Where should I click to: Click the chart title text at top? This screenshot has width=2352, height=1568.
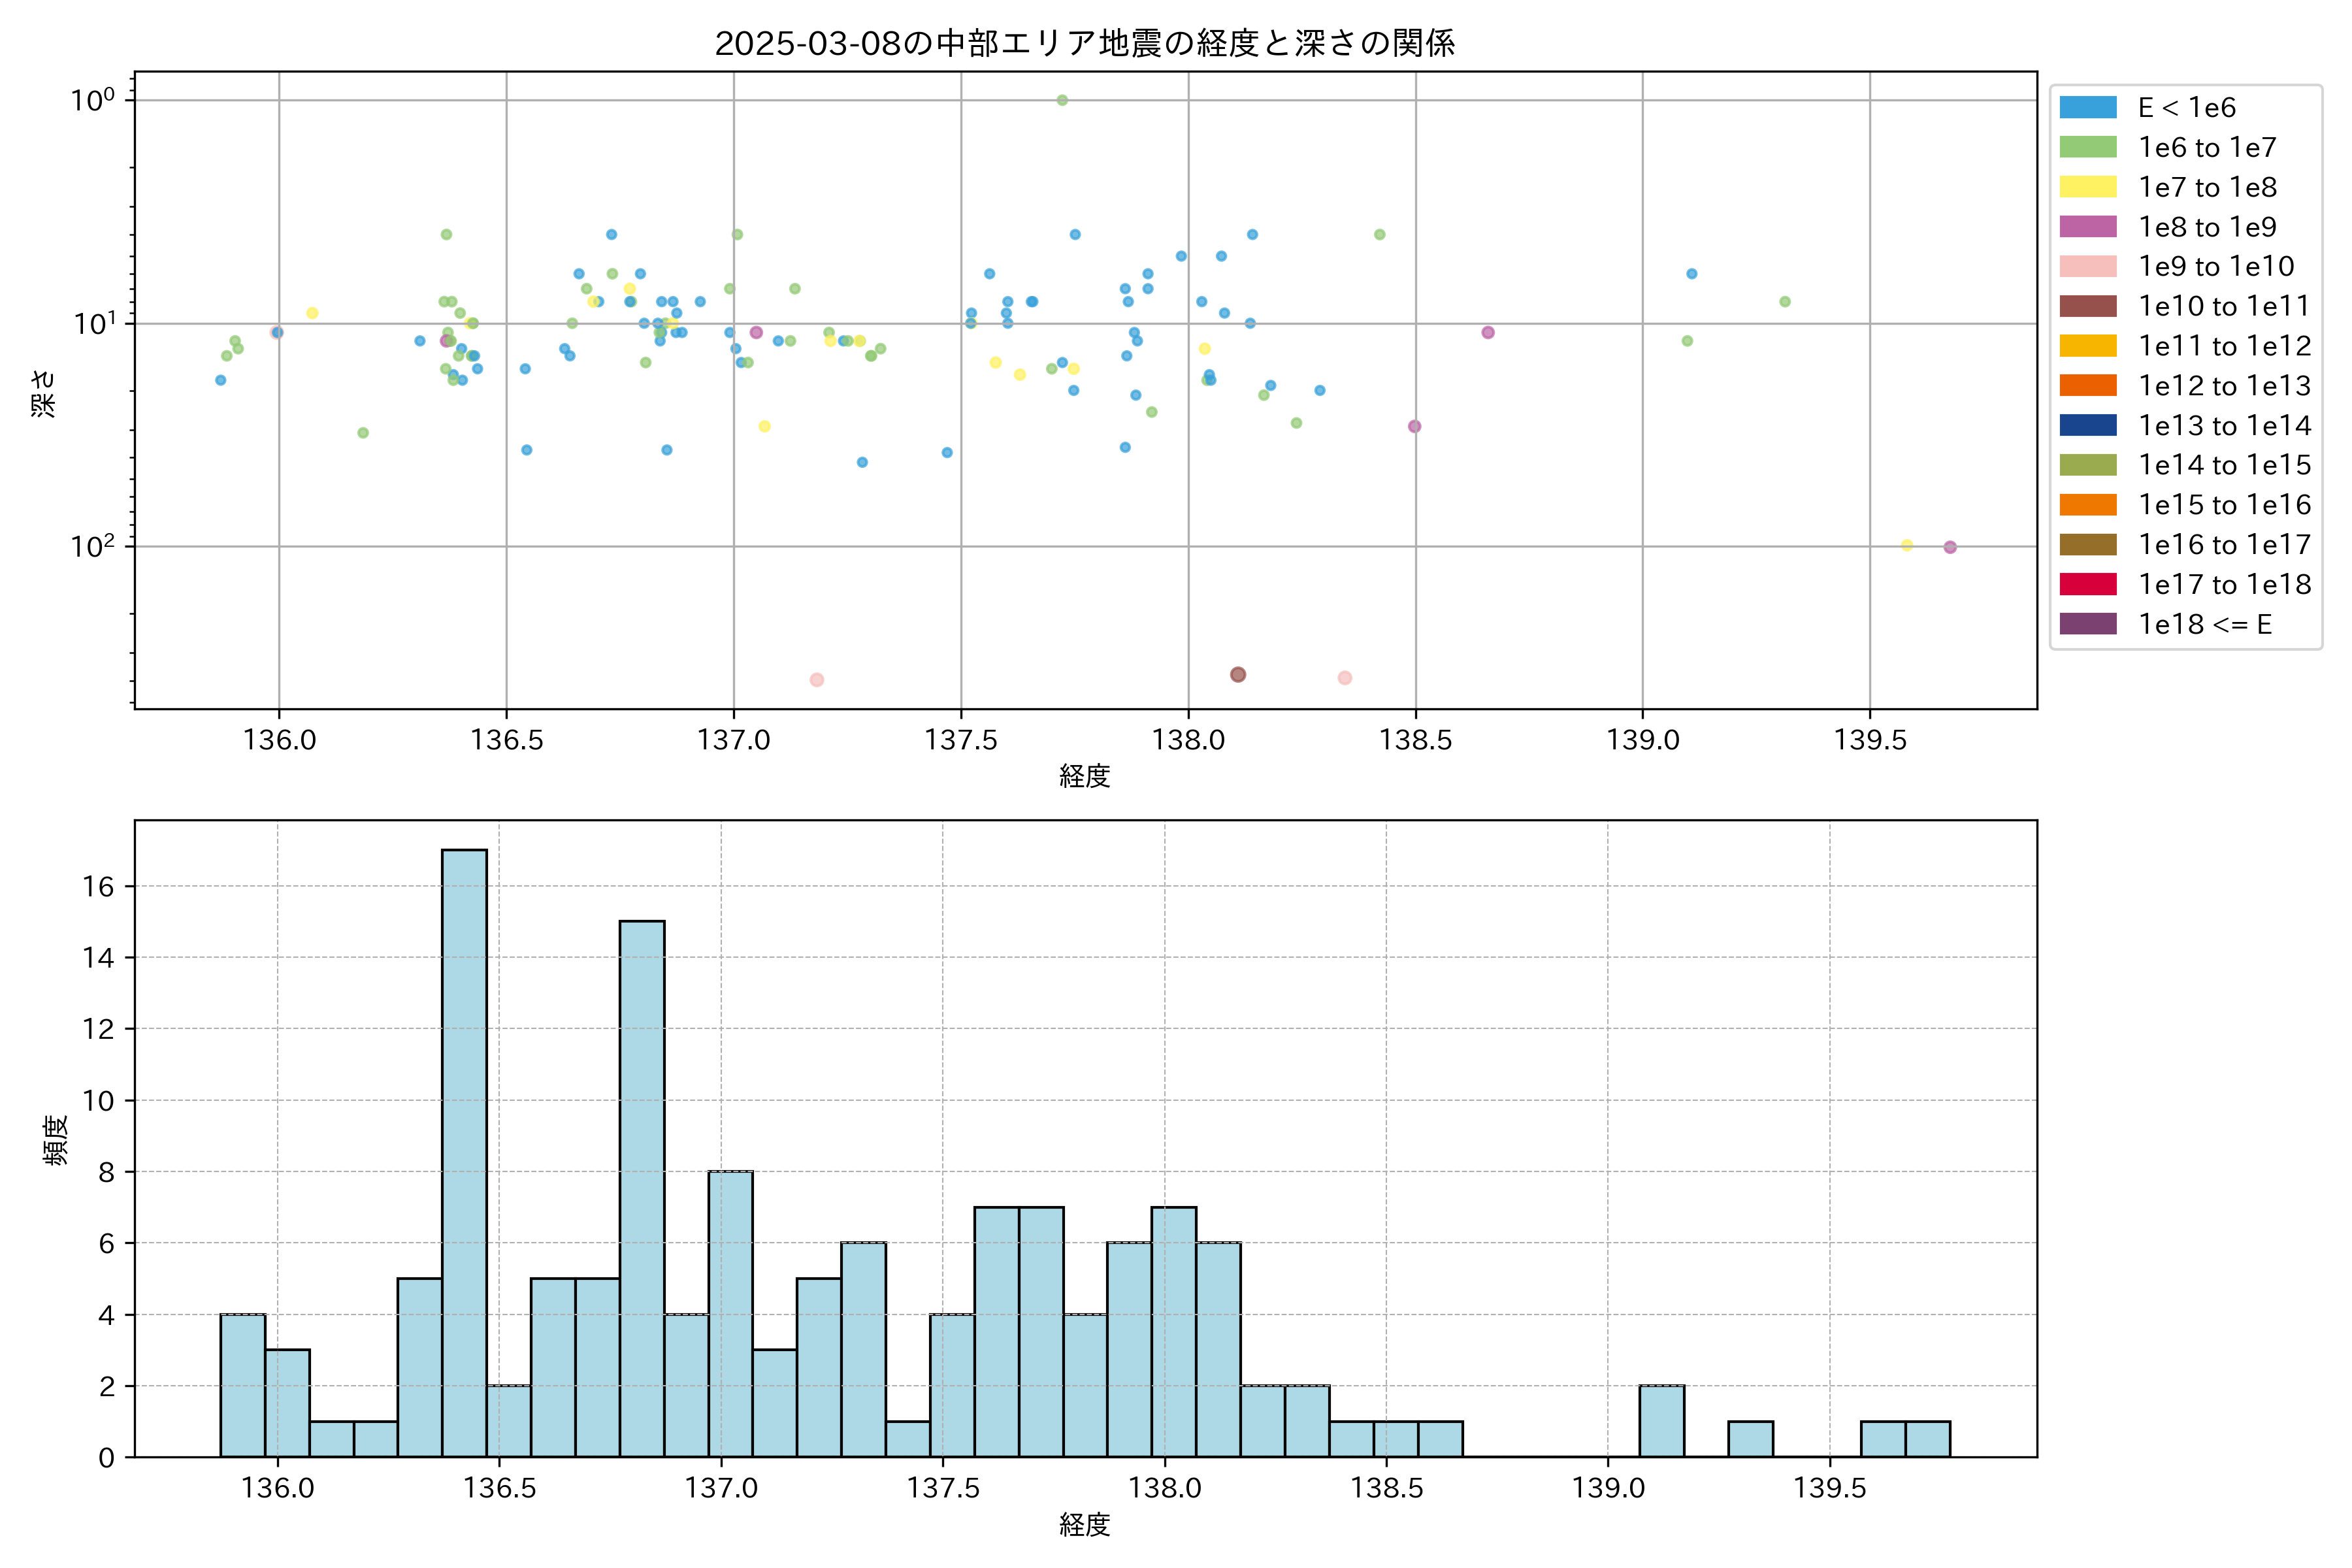point(1084,43)
